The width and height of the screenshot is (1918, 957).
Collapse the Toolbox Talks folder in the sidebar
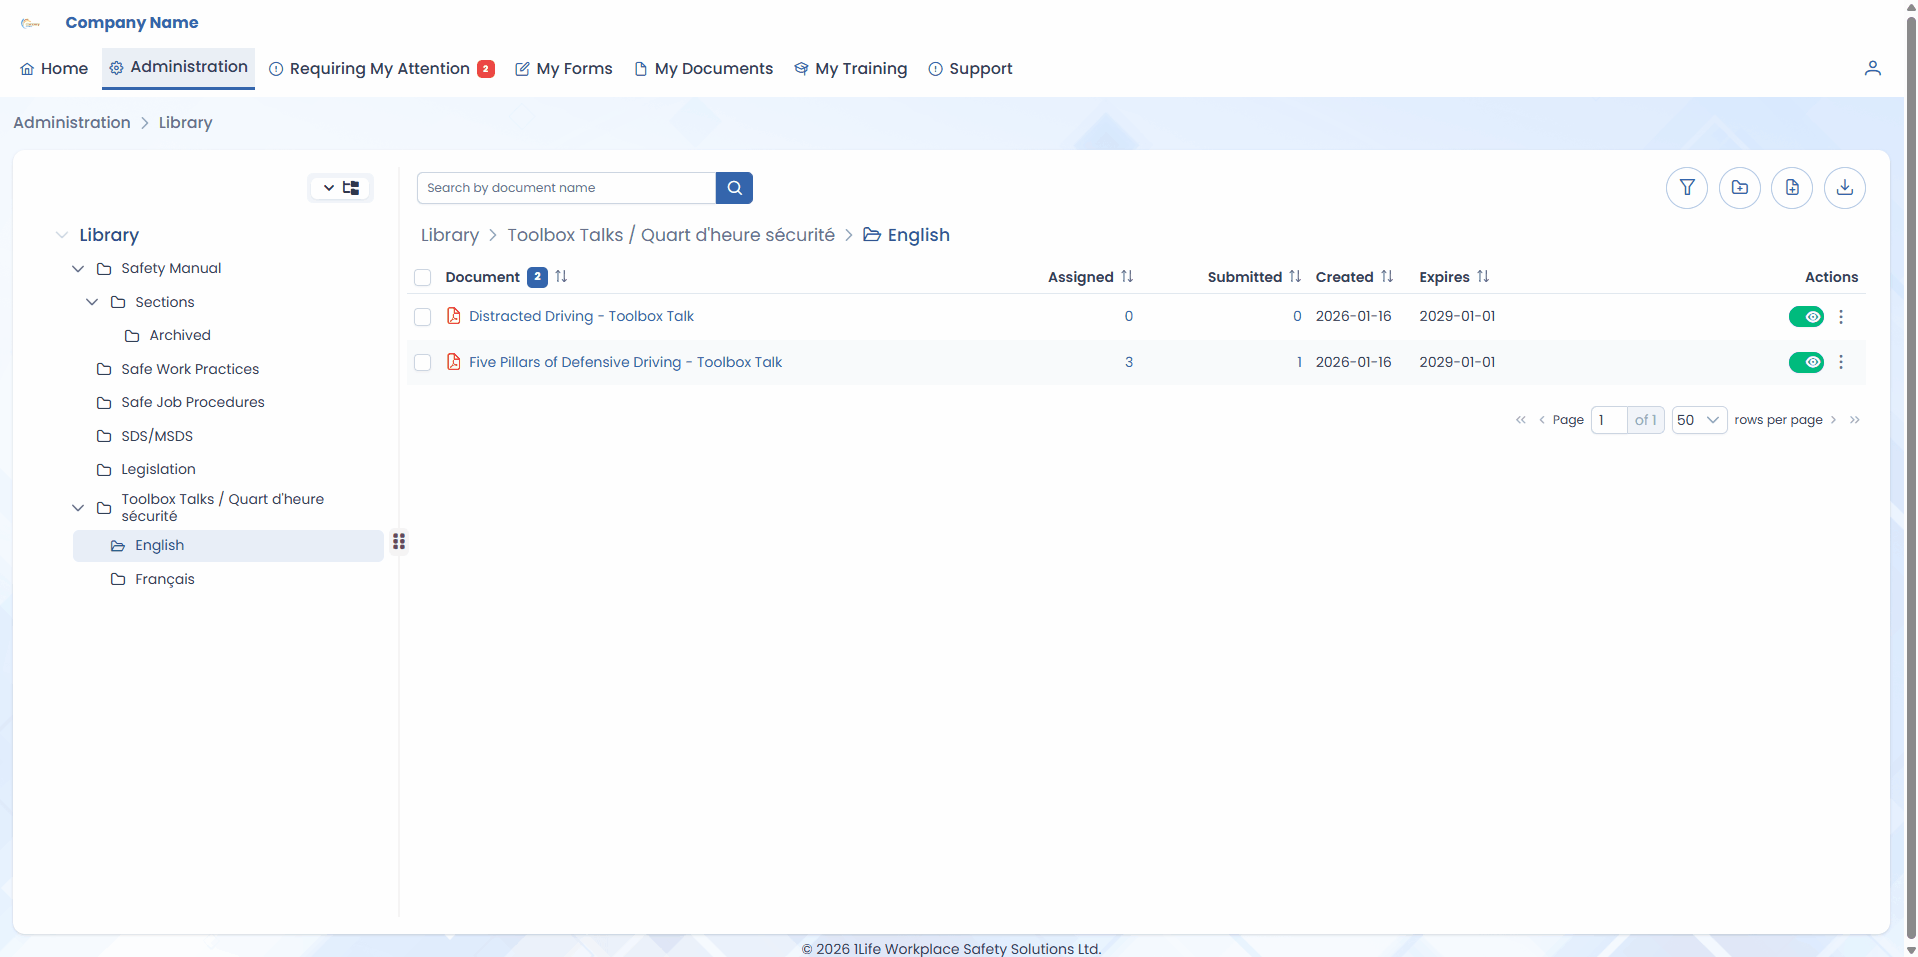[77, 507]
